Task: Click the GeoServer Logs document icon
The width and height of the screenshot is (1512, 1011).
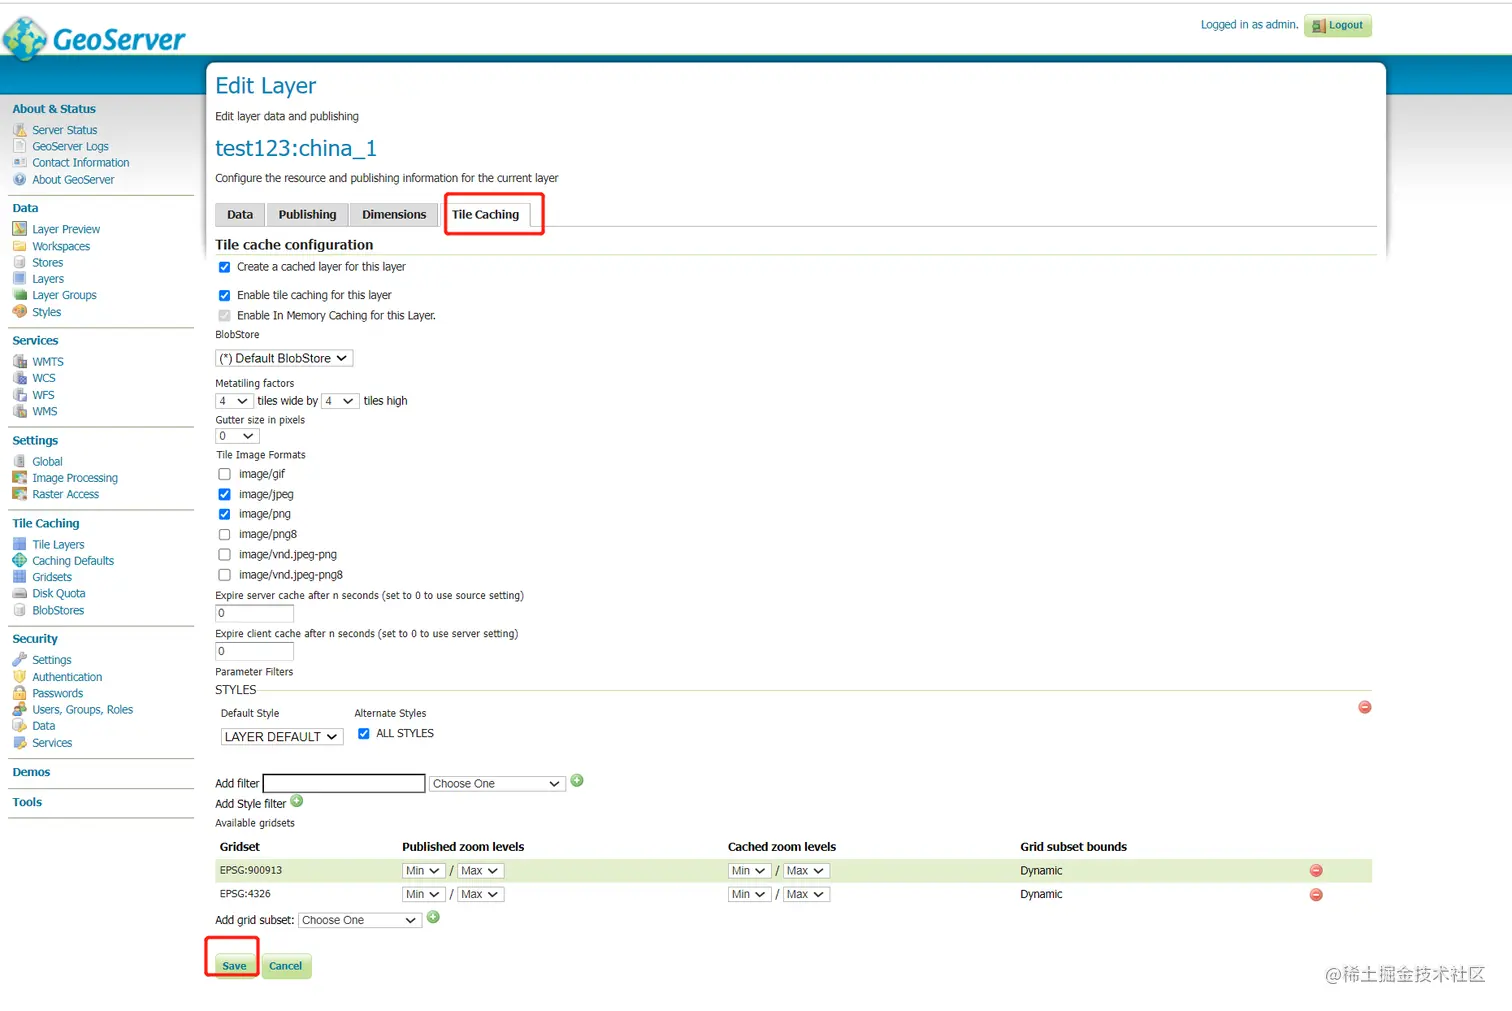Action: point(19,146)
